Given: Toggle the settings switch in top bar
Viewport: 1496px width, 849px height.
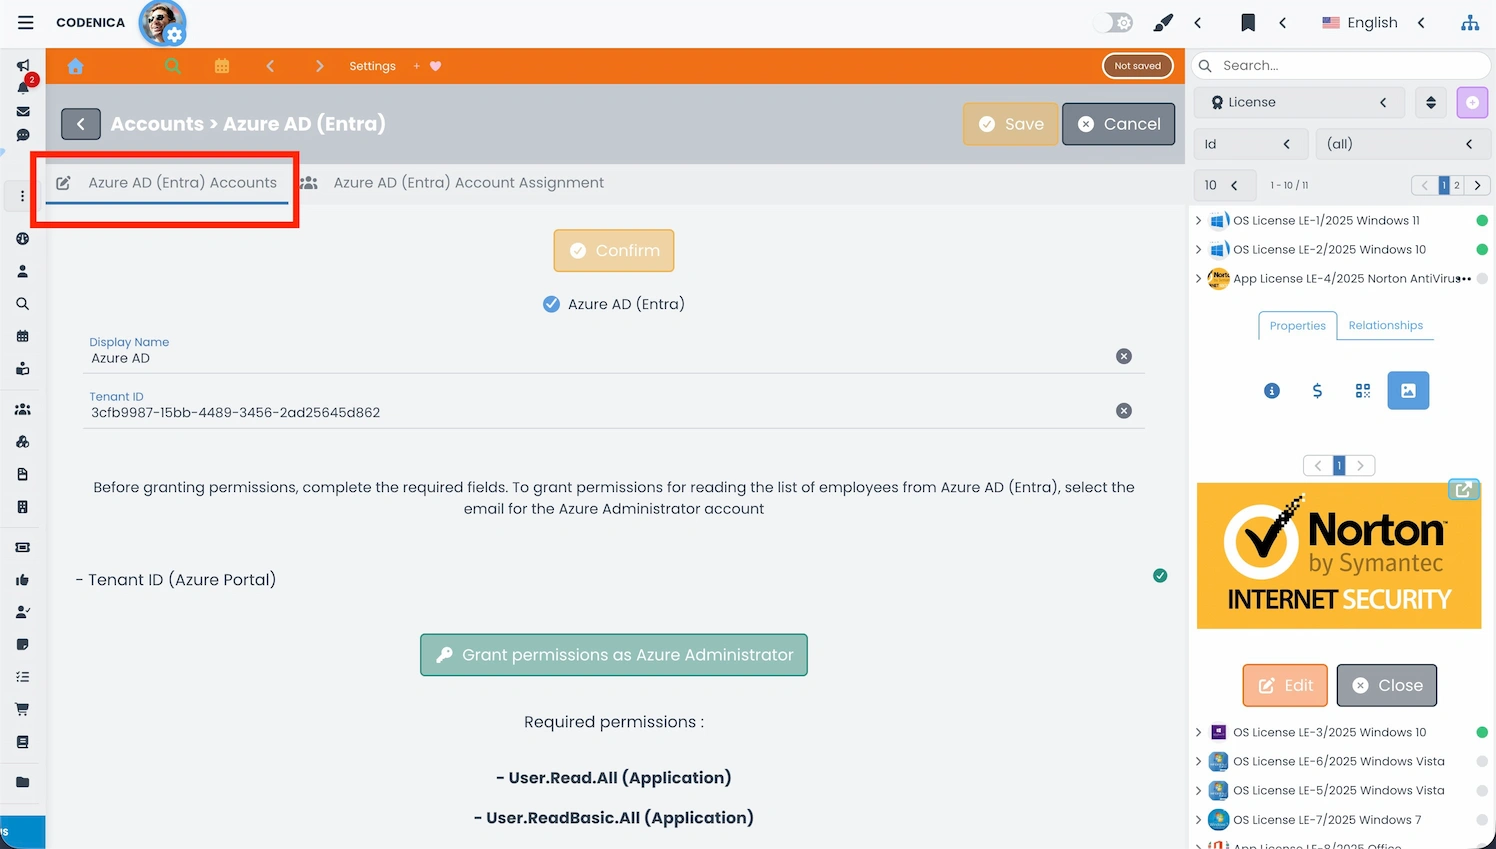Looking at the screenshot, I should (1113, 21).
